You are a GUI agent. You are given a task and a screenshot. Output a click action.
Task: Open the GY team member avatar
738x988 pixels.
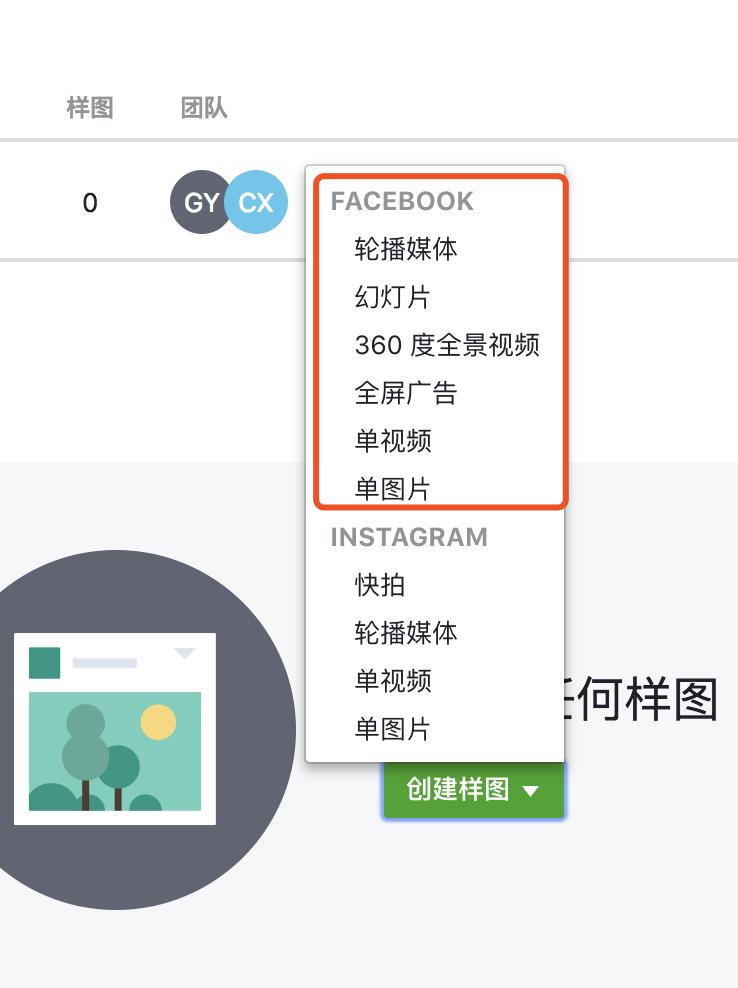[x=201, y=202]
